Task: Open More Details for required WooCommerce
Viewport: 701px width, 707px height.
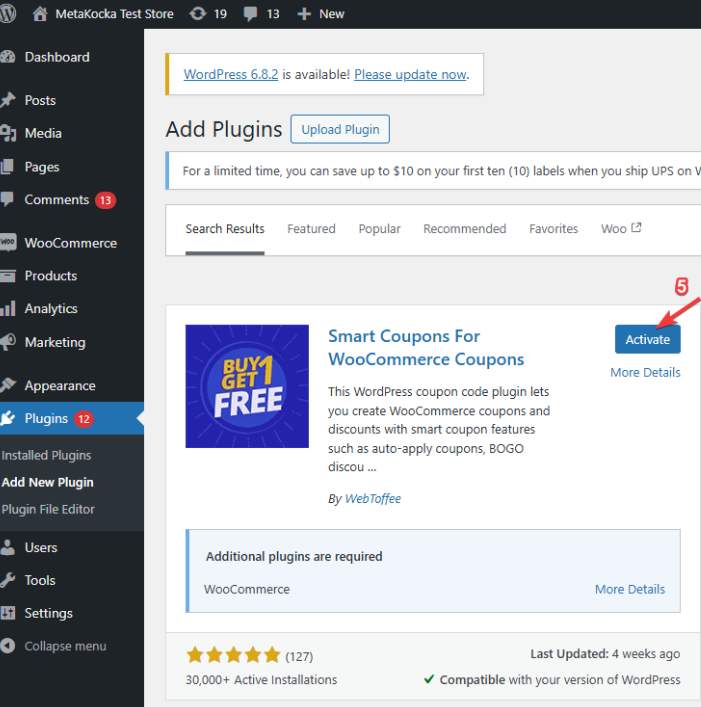Action: (x=630, y=589)
